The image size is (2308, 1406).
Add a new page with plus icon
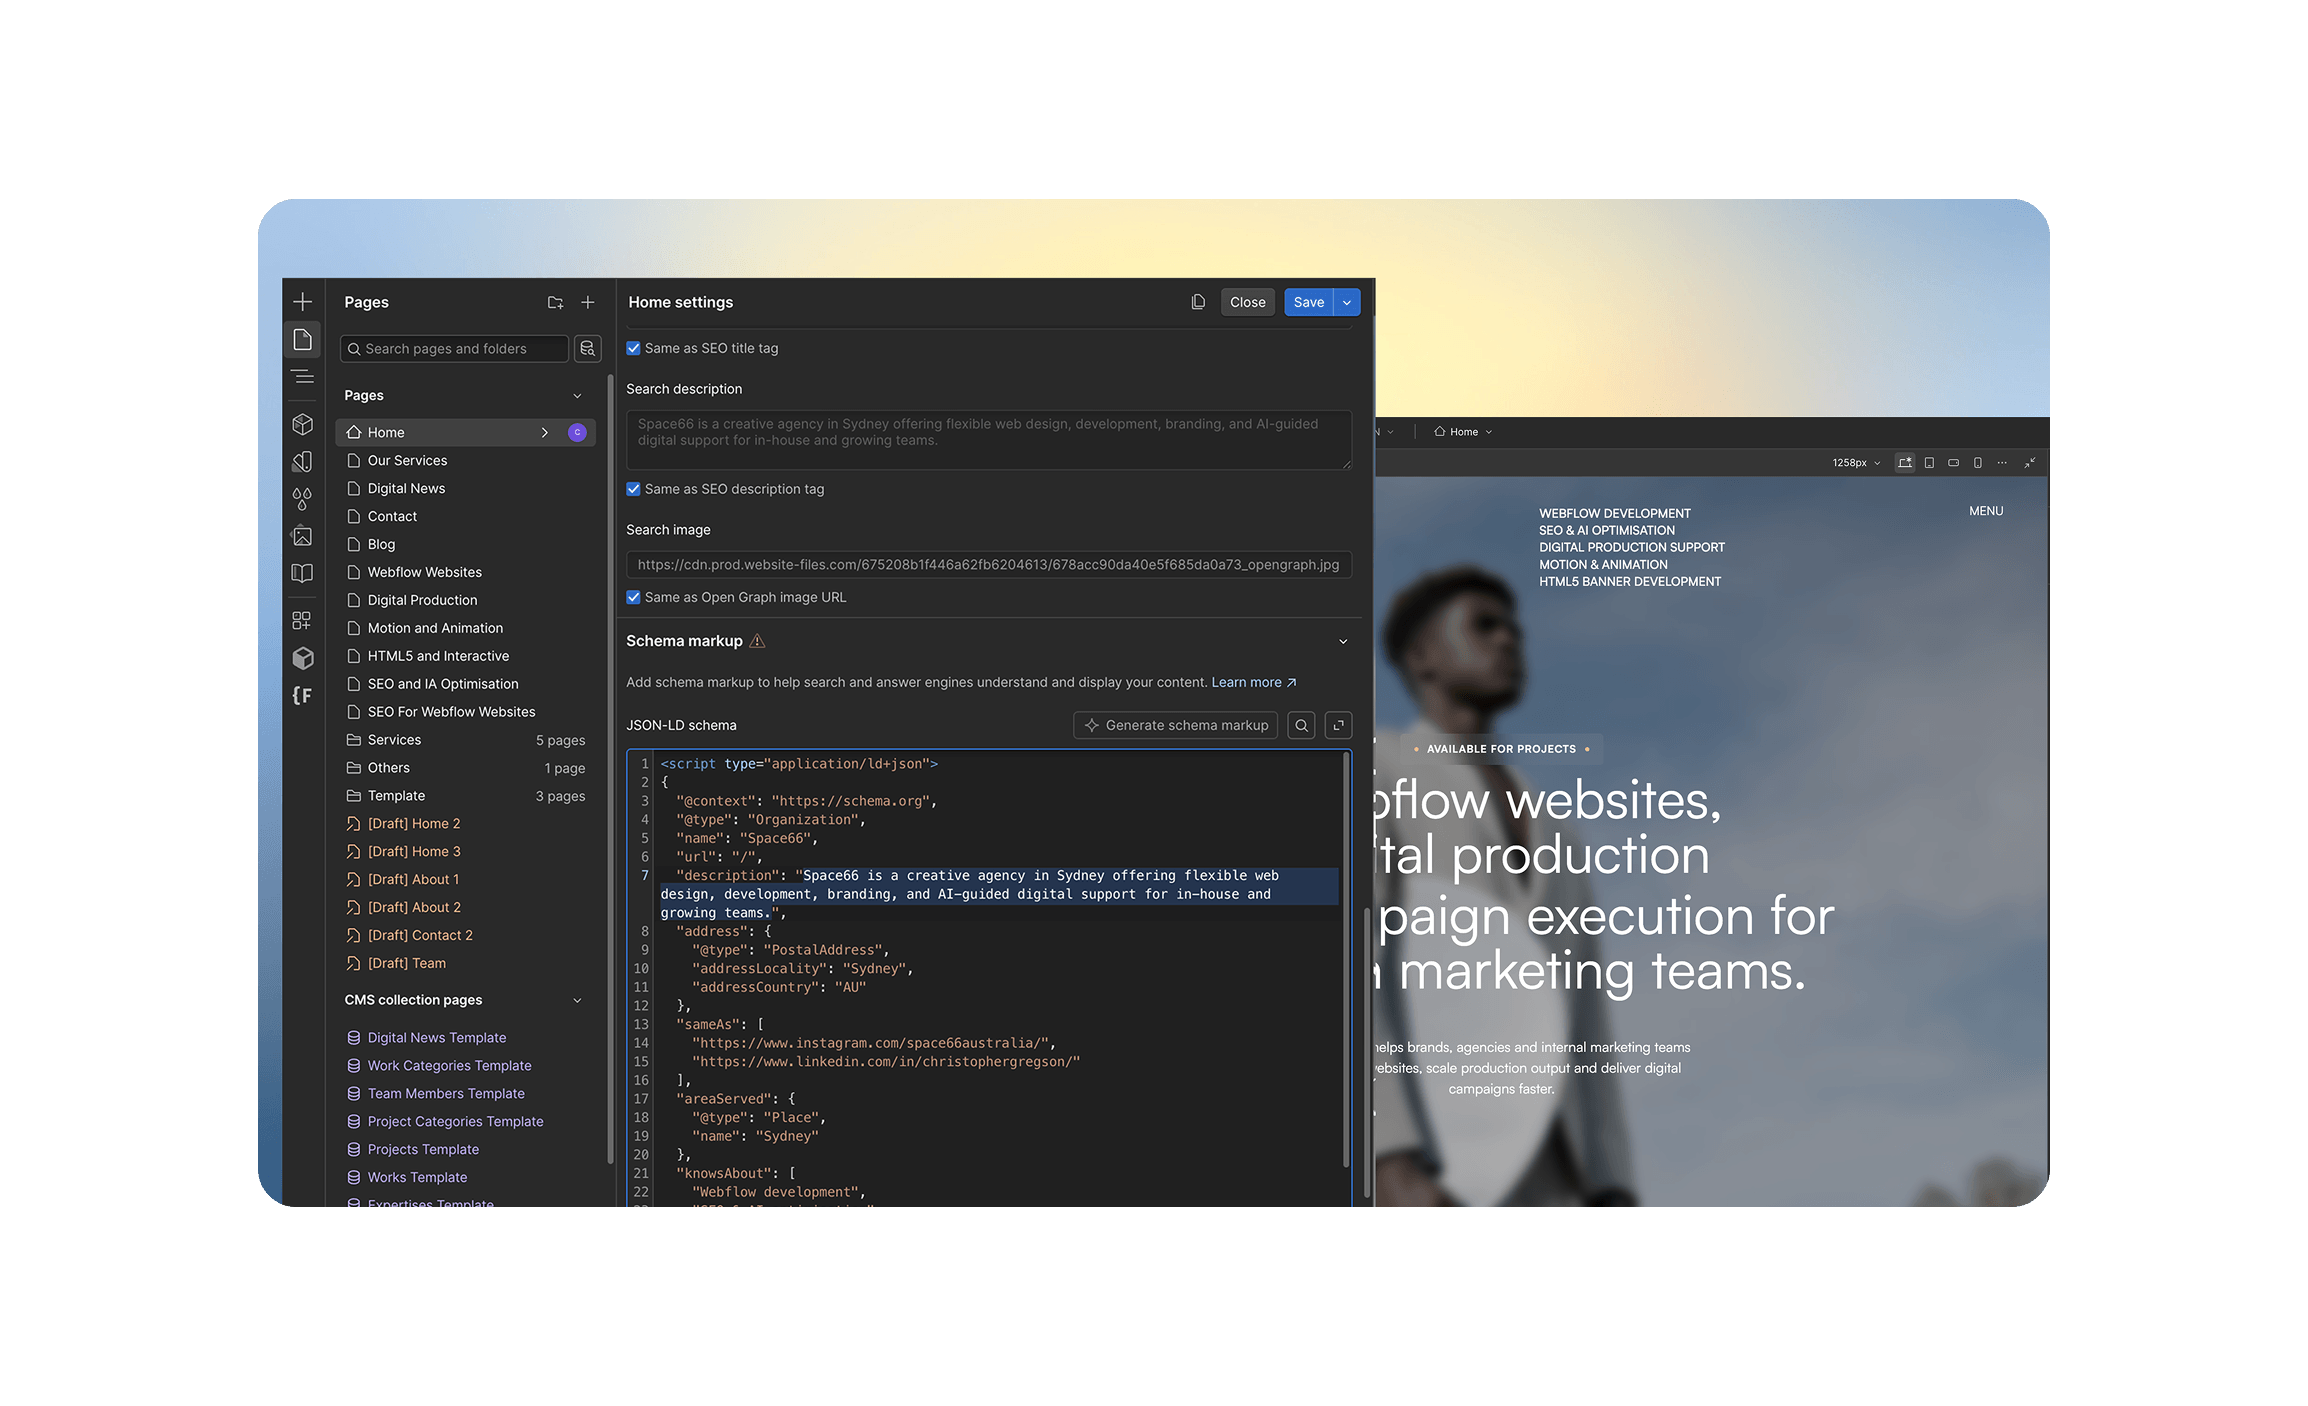click(x=588, y=302)
